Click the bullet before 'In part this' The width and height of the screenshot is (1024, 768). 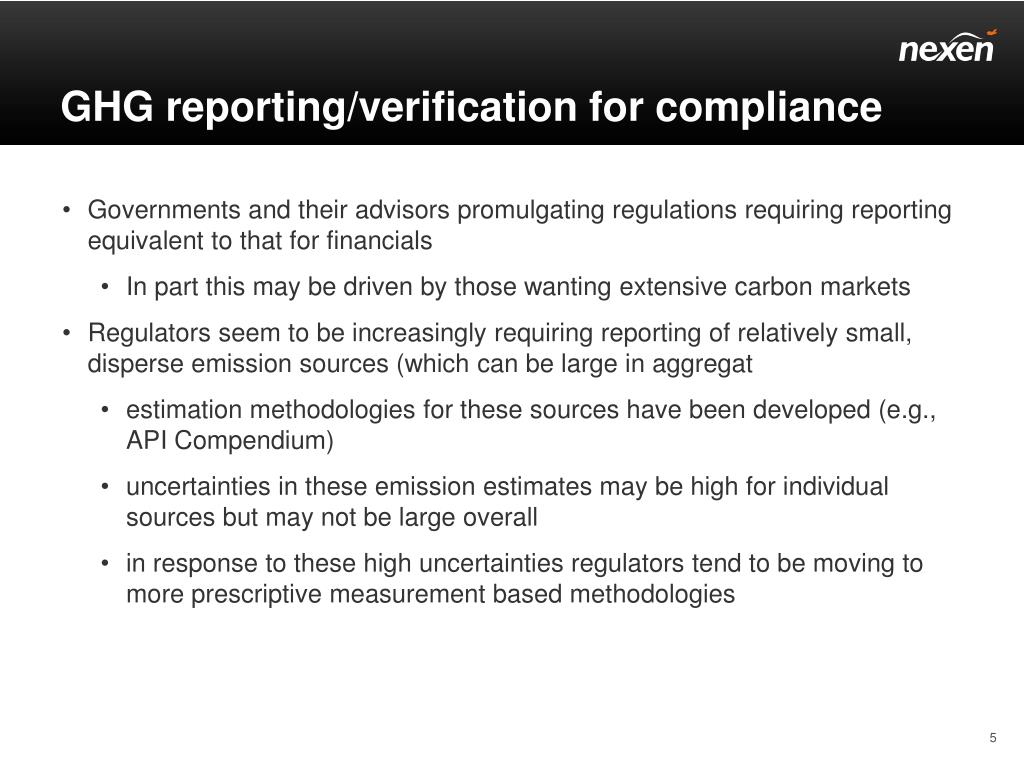pyautogui.click(x=104, y=287)
